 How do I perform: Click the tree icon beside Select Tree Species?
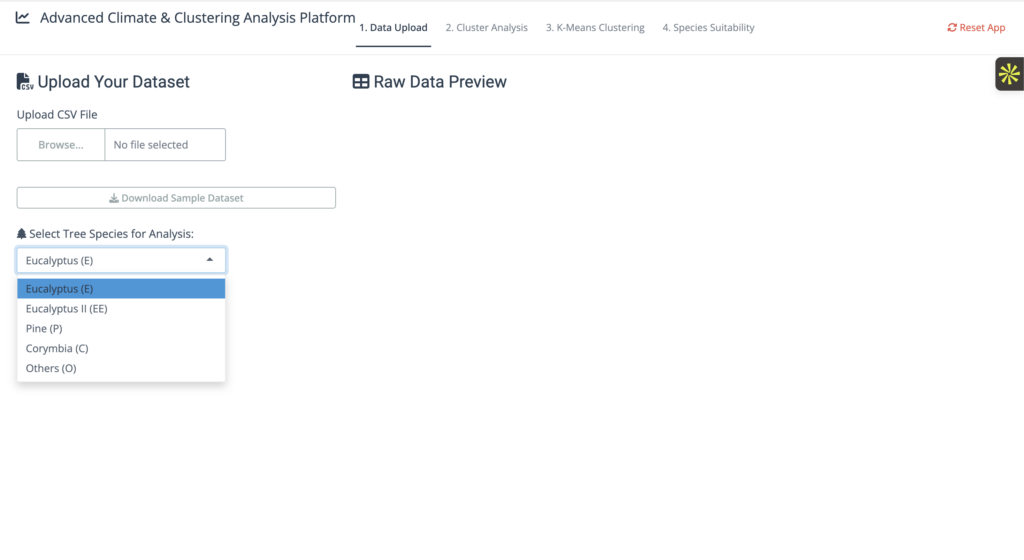22,233
